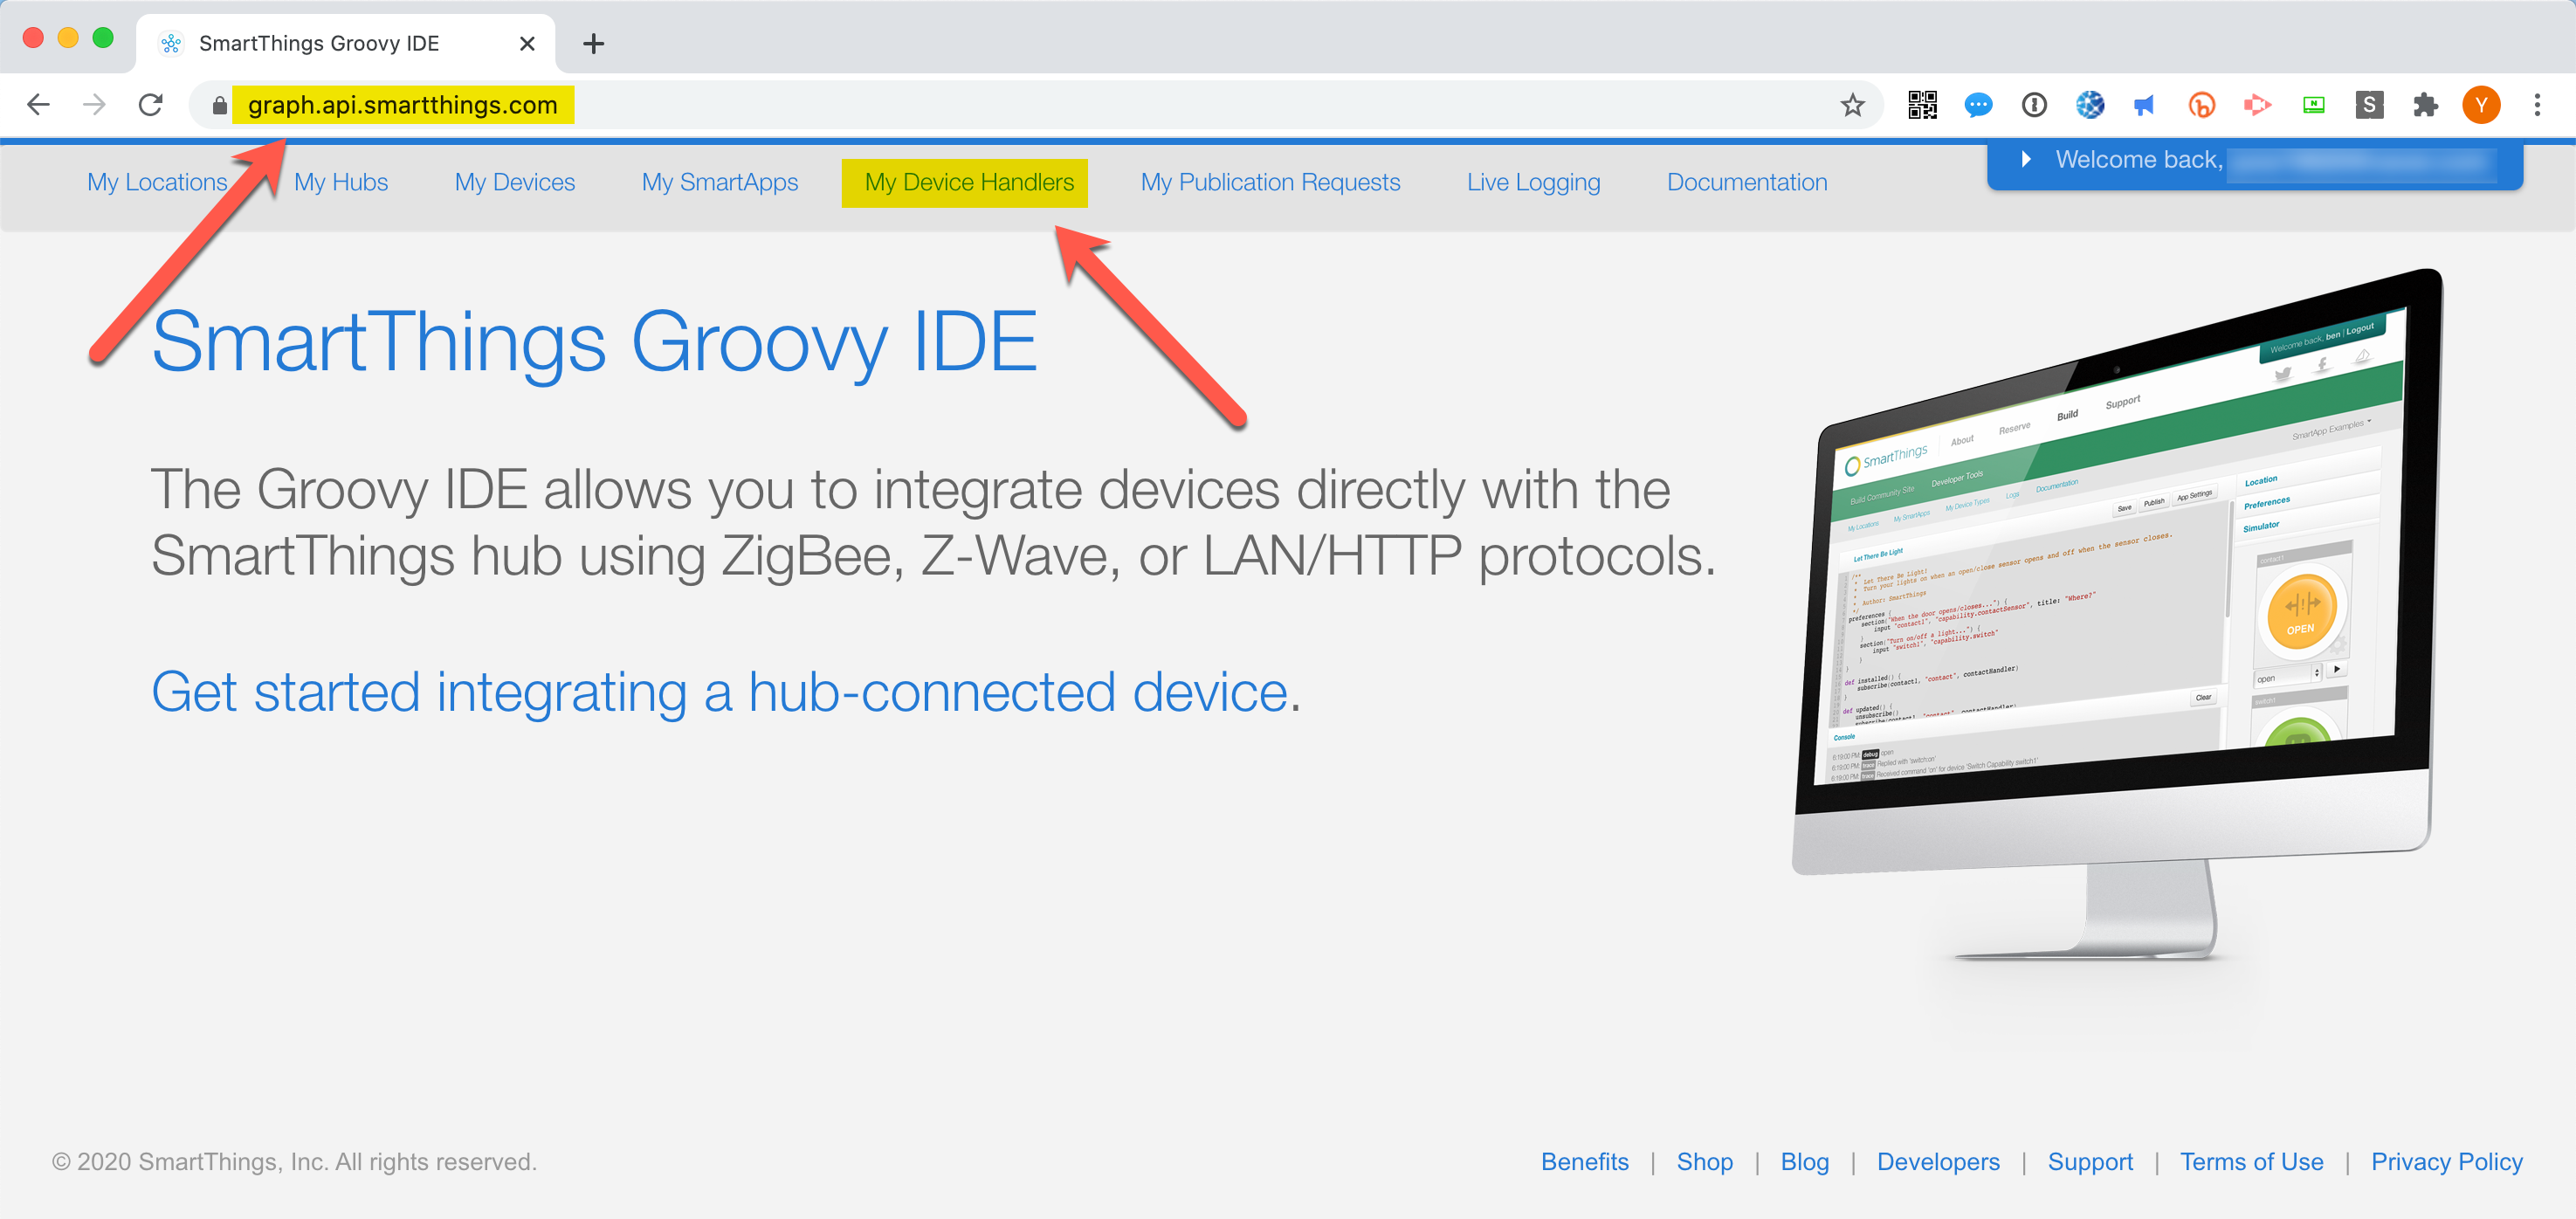Go back with the browser back arrow
Viewport: 2576px width, 1219px height.
coord(38,105)
